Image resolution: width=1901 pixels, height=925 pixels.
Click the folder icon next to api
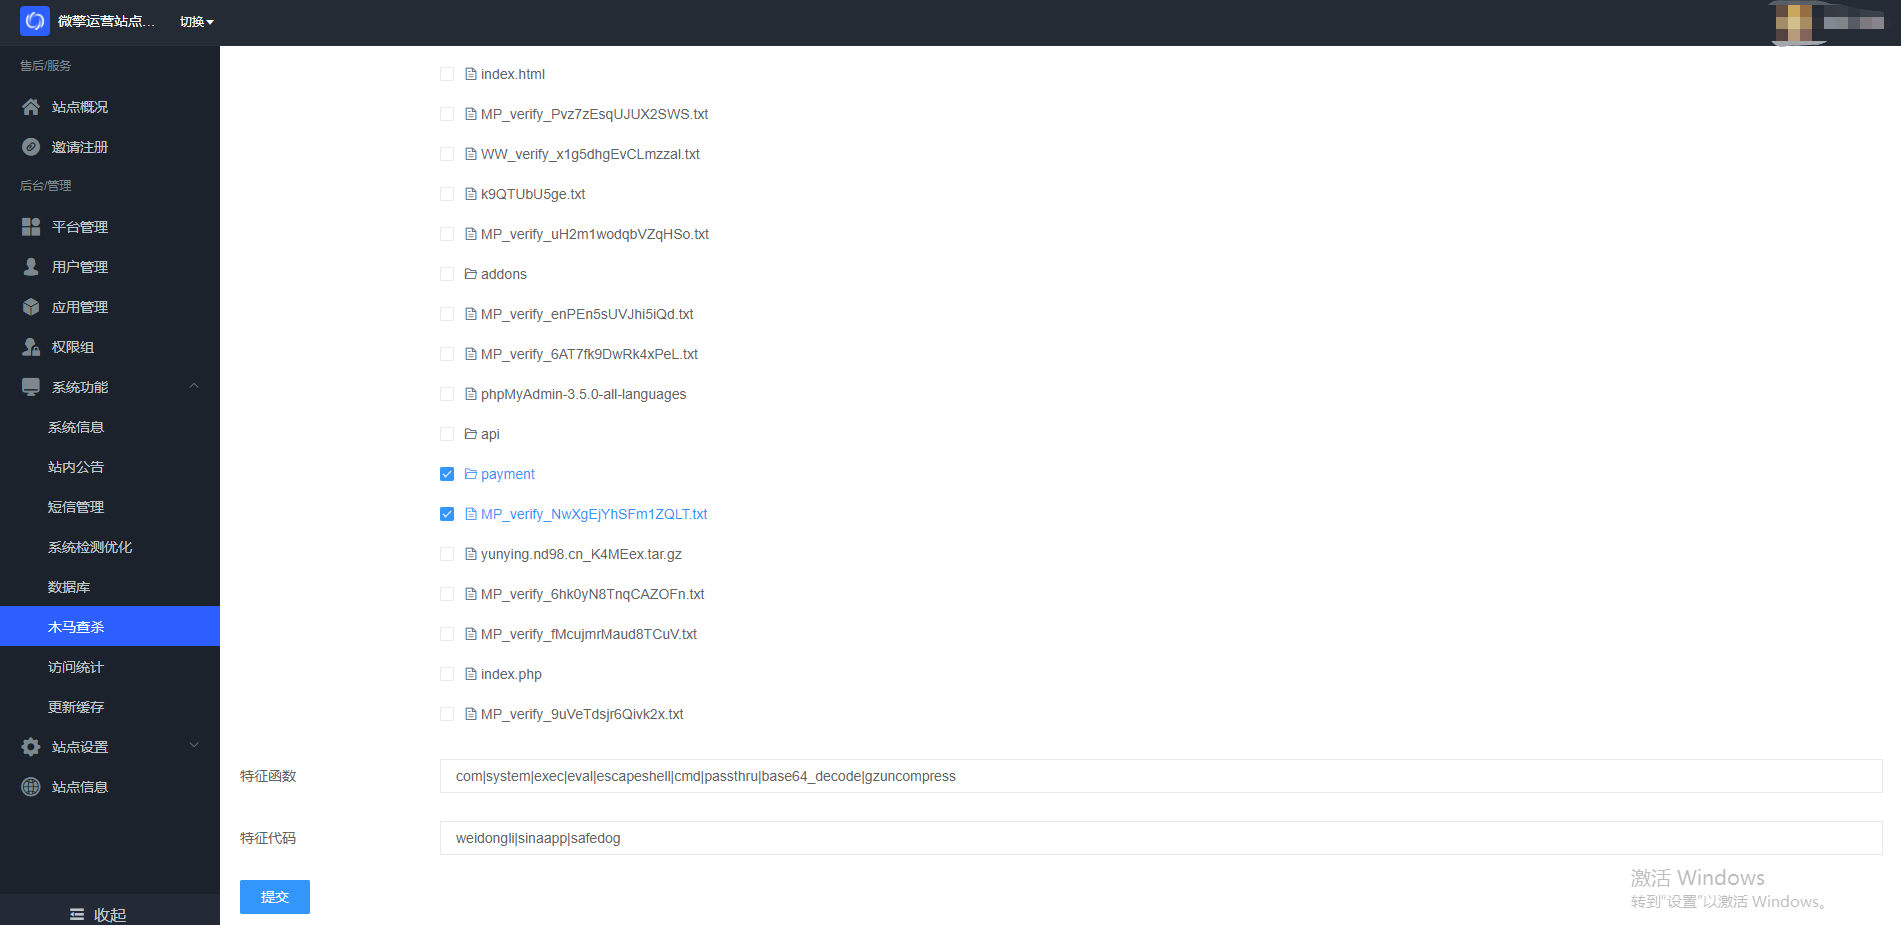pos(470,434)
